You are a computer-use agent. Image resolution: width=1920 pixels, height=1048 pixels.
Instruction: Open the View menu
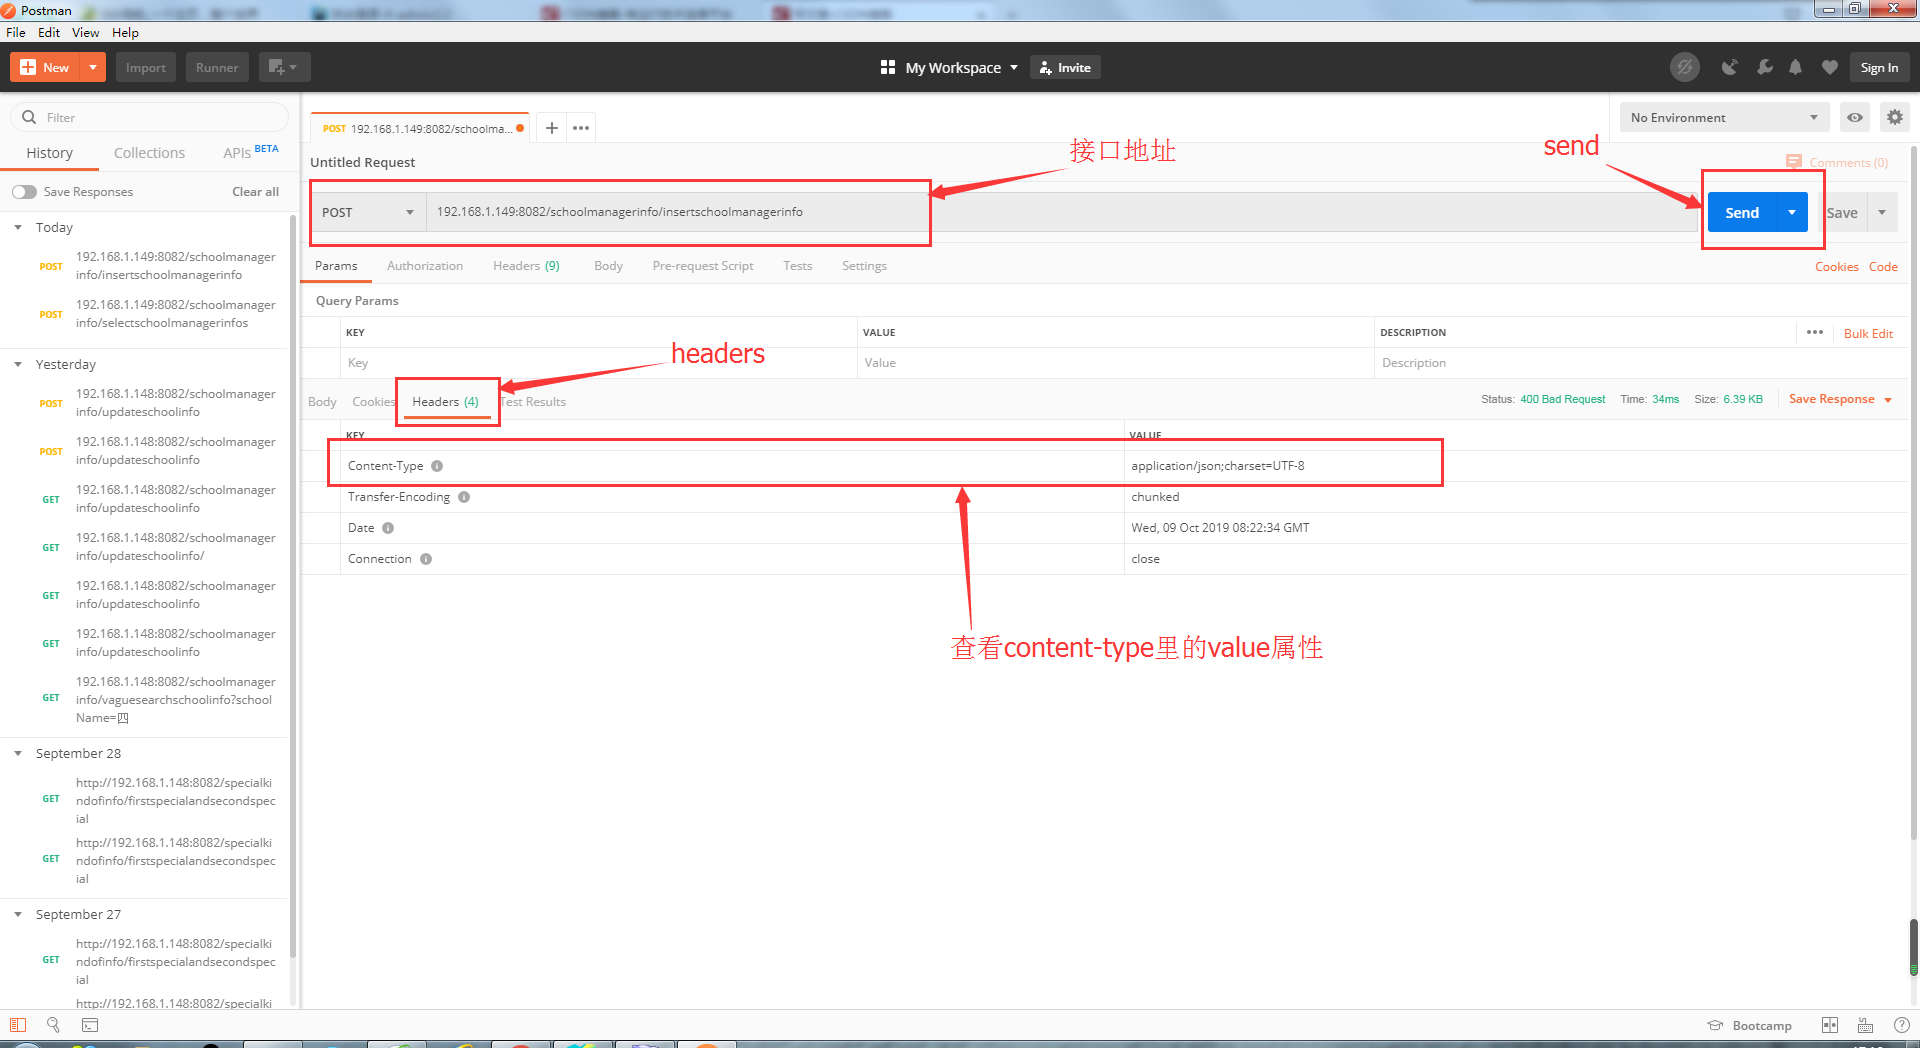point(85,32)
